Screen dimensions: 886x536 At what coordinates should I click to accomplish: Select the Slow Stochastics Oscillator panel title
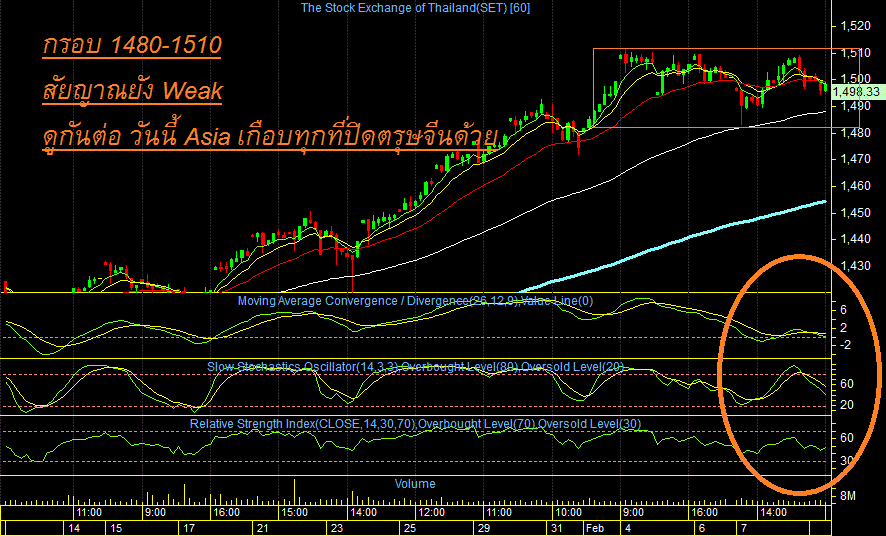(x=415, y=367)
